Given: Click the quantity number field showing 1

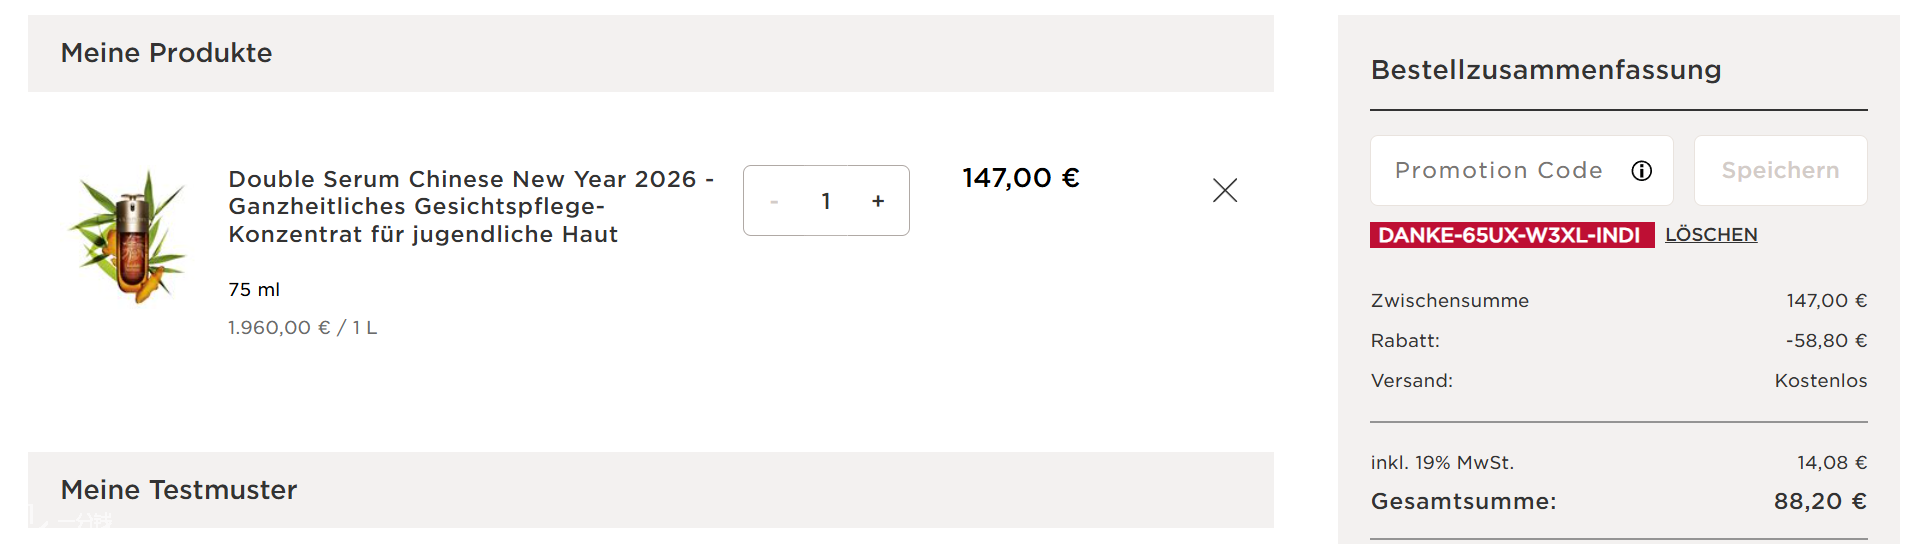Looking at the screenshot, I should 826,201.
